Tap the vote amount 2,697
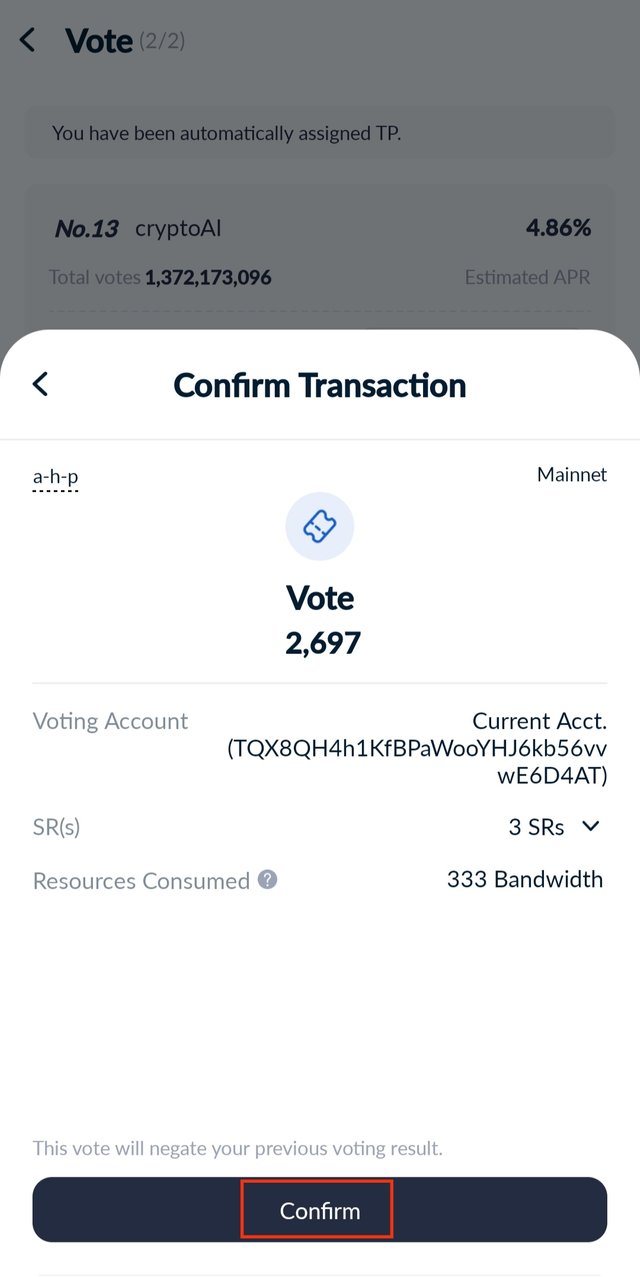 coord(323,643)
